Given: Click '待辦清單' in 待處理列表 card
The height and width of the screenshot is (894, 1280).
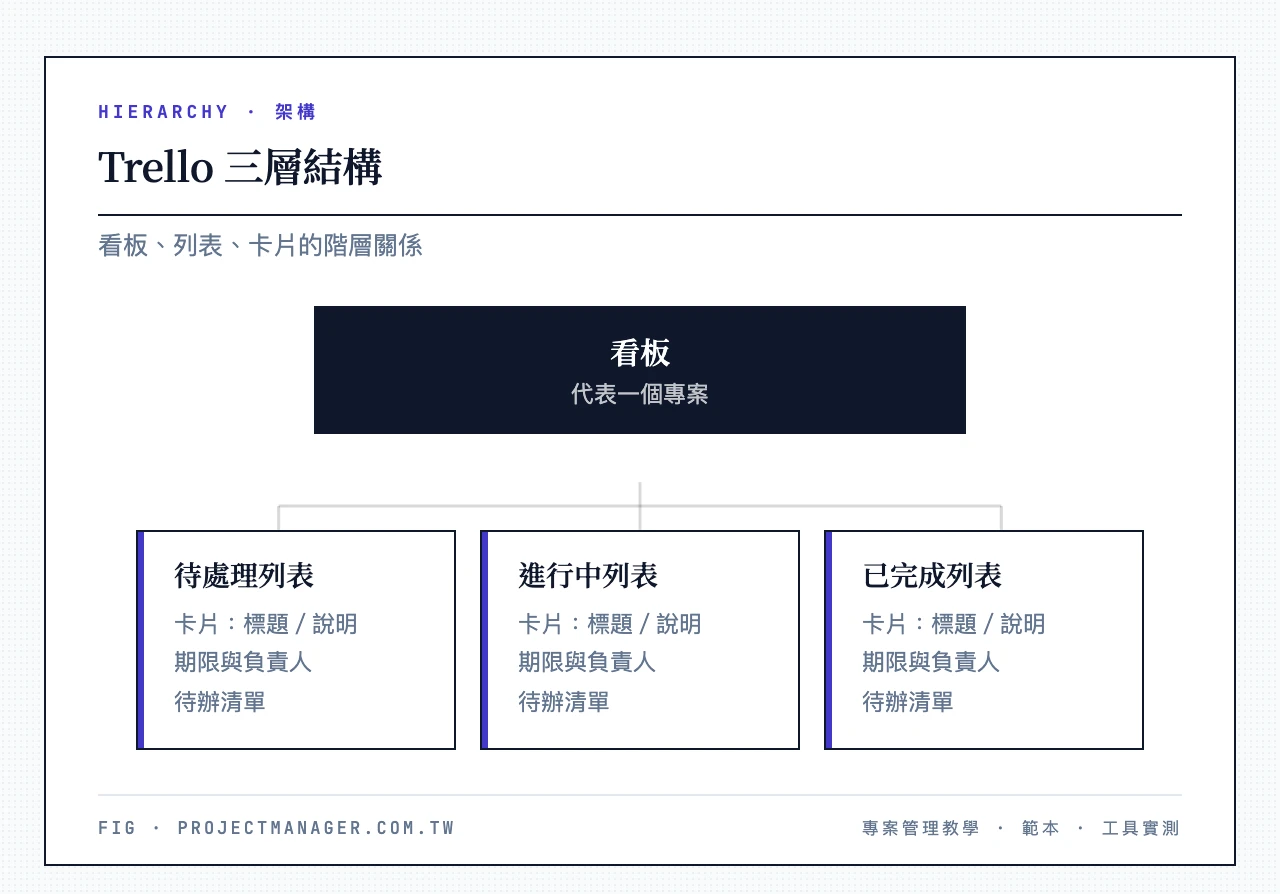Looking at the screenshot, I should (220, 702).
